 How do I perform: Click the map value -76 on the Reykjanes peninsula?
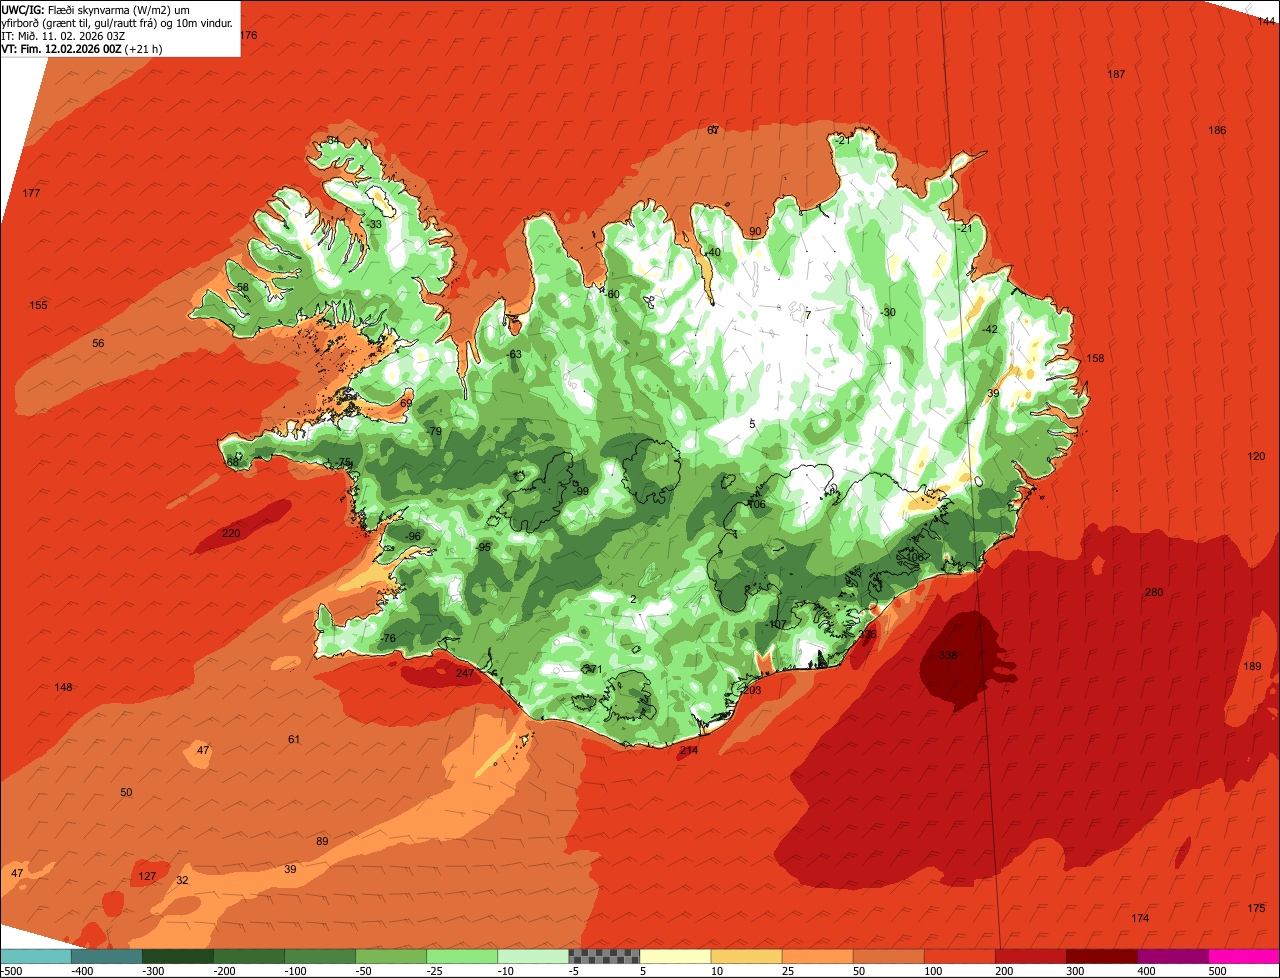coord(388,638)
